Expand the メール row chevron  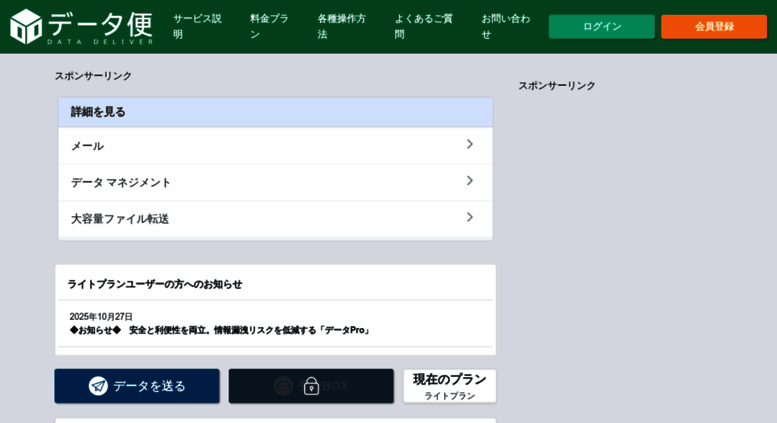click(470, 144)
